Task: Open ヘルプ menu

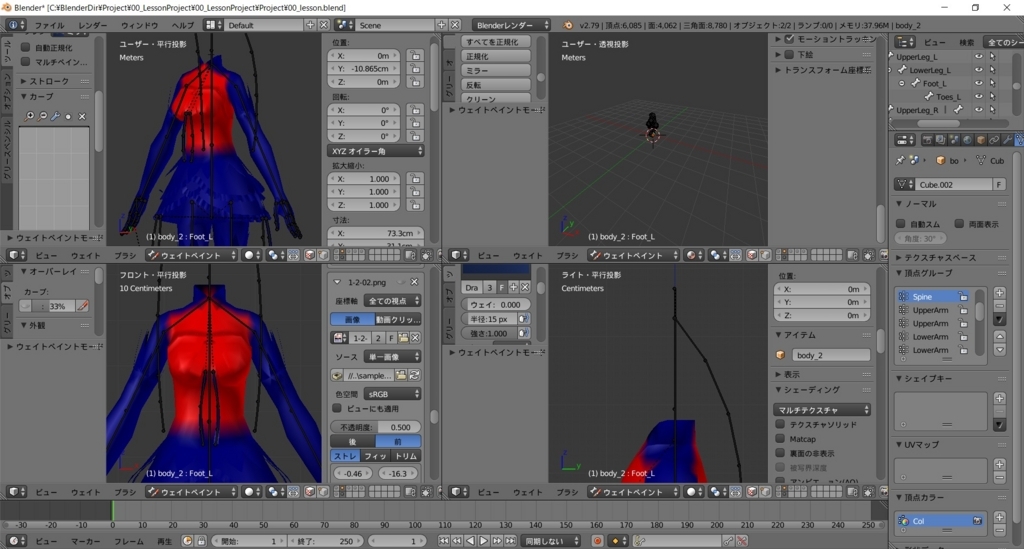Action: point(182,25)
